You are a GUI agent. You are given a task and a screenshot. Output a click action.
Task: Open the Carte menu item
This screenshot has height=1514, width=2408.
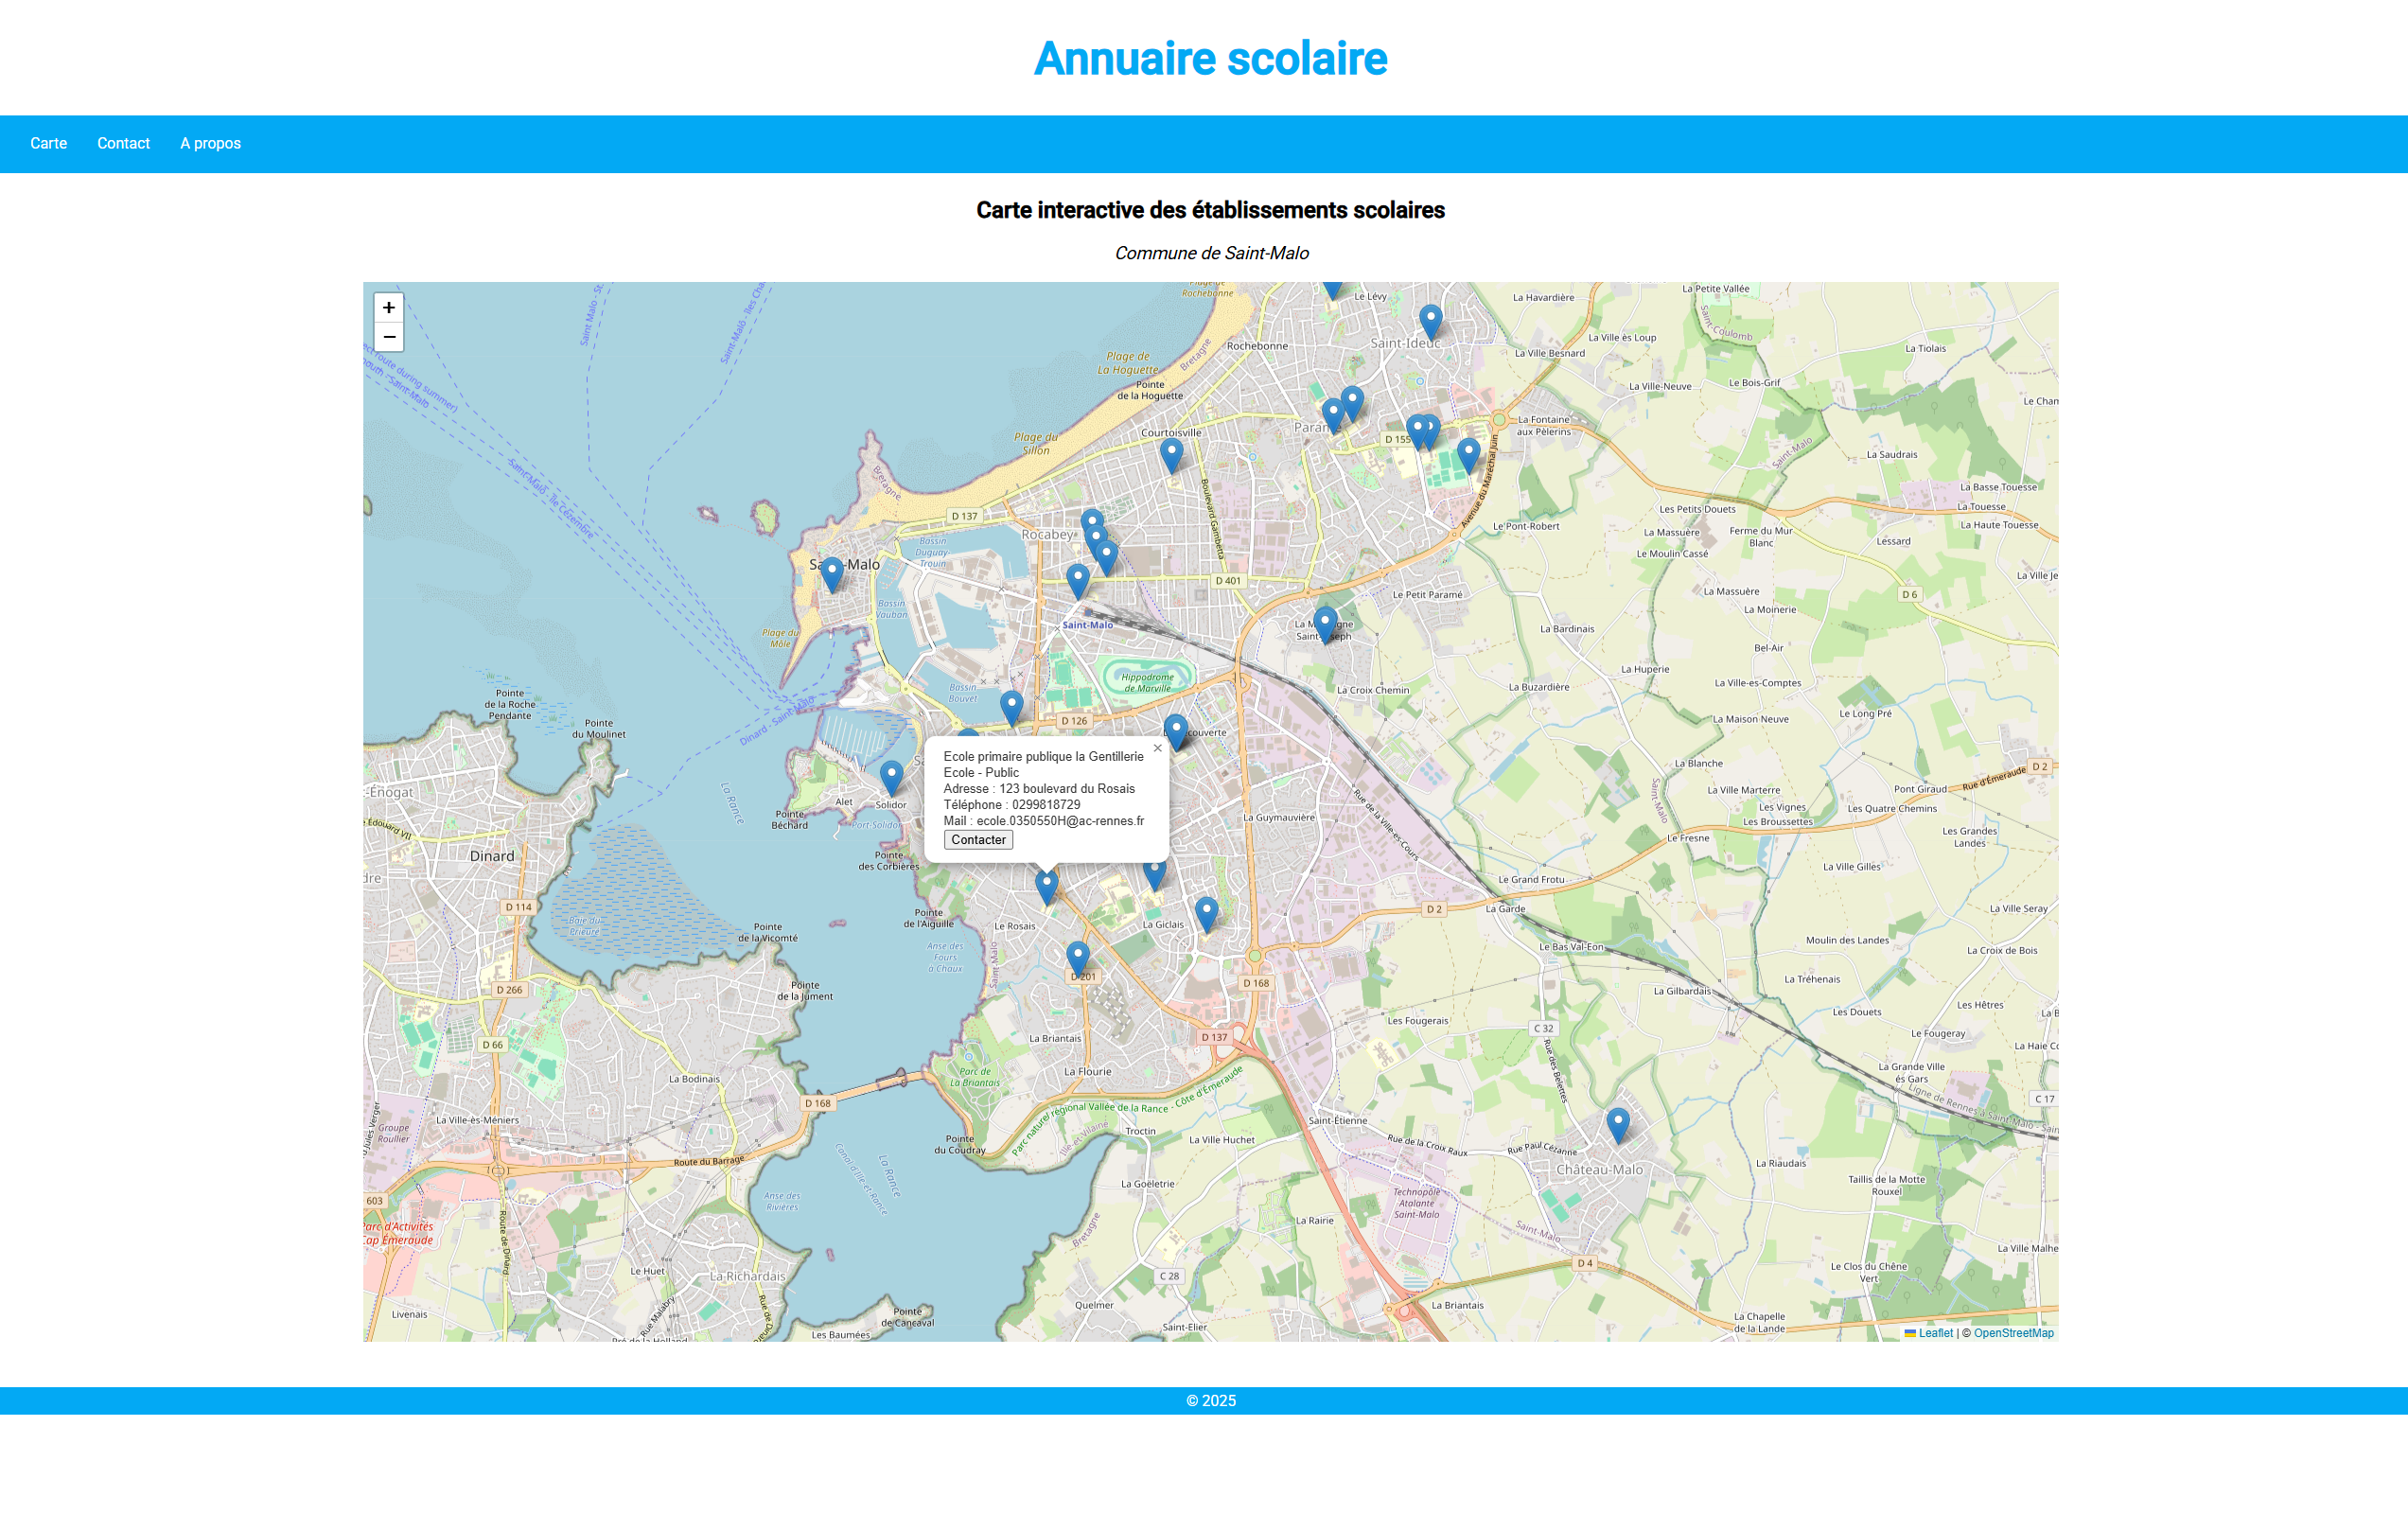[48, 143]
